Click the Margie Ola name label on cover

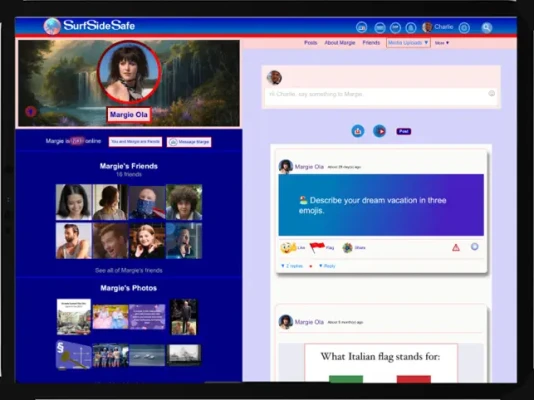click(129, 115)
